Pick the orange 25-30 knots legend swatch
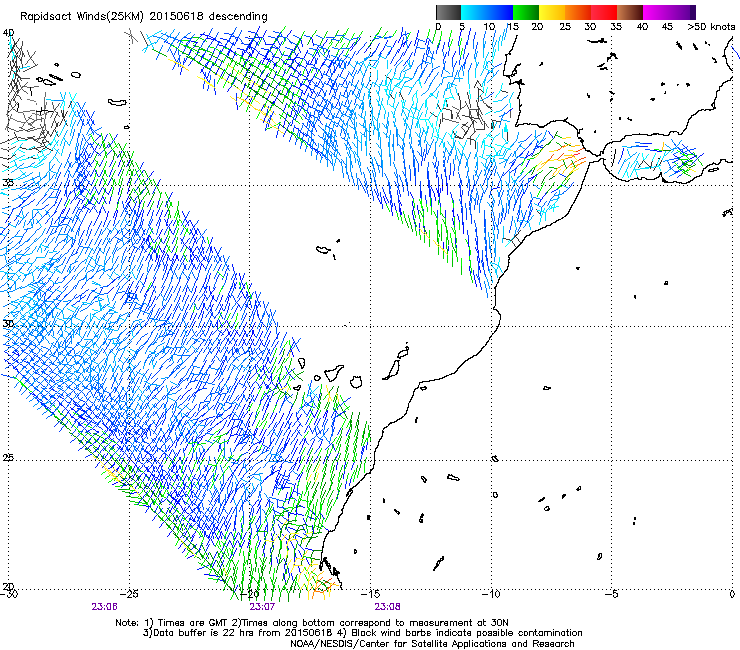This screenshot has width=740, height=650. coord(578,12)
